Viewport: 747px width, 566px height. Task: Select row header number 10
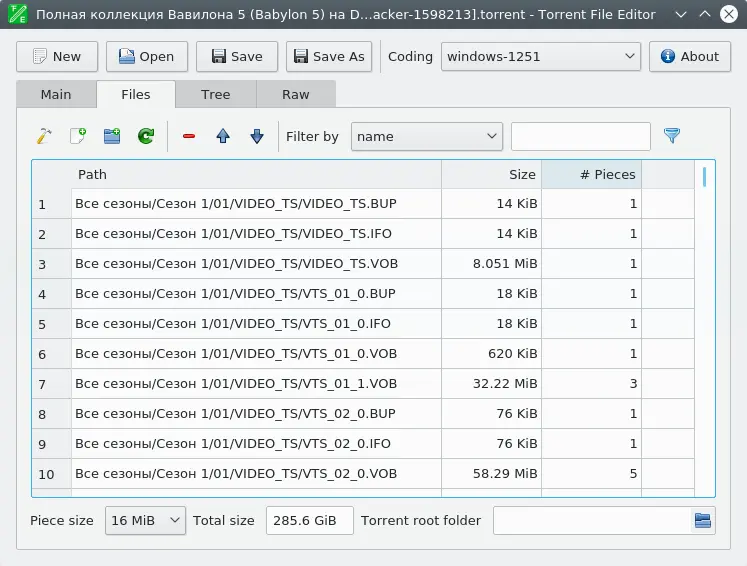(x=51, y=475)
